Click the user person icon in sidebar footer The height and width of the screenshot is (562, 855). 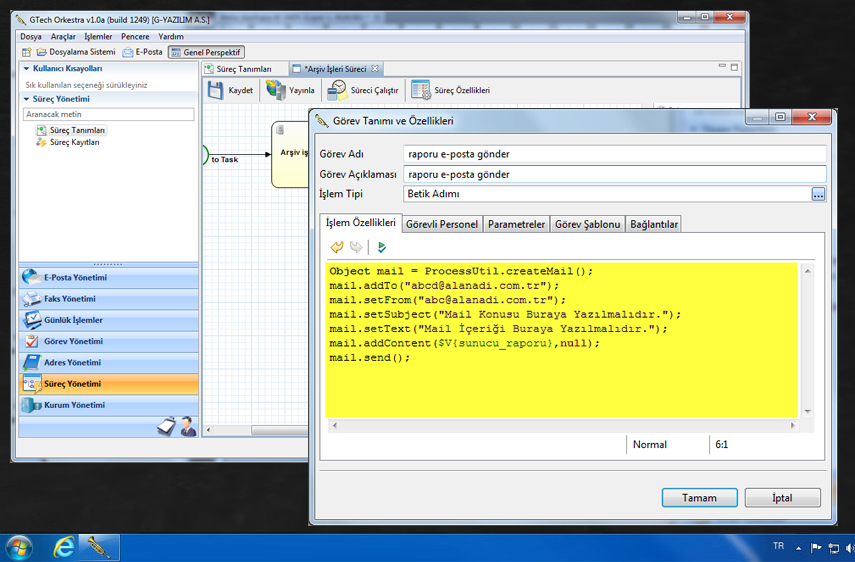point(188,426)
